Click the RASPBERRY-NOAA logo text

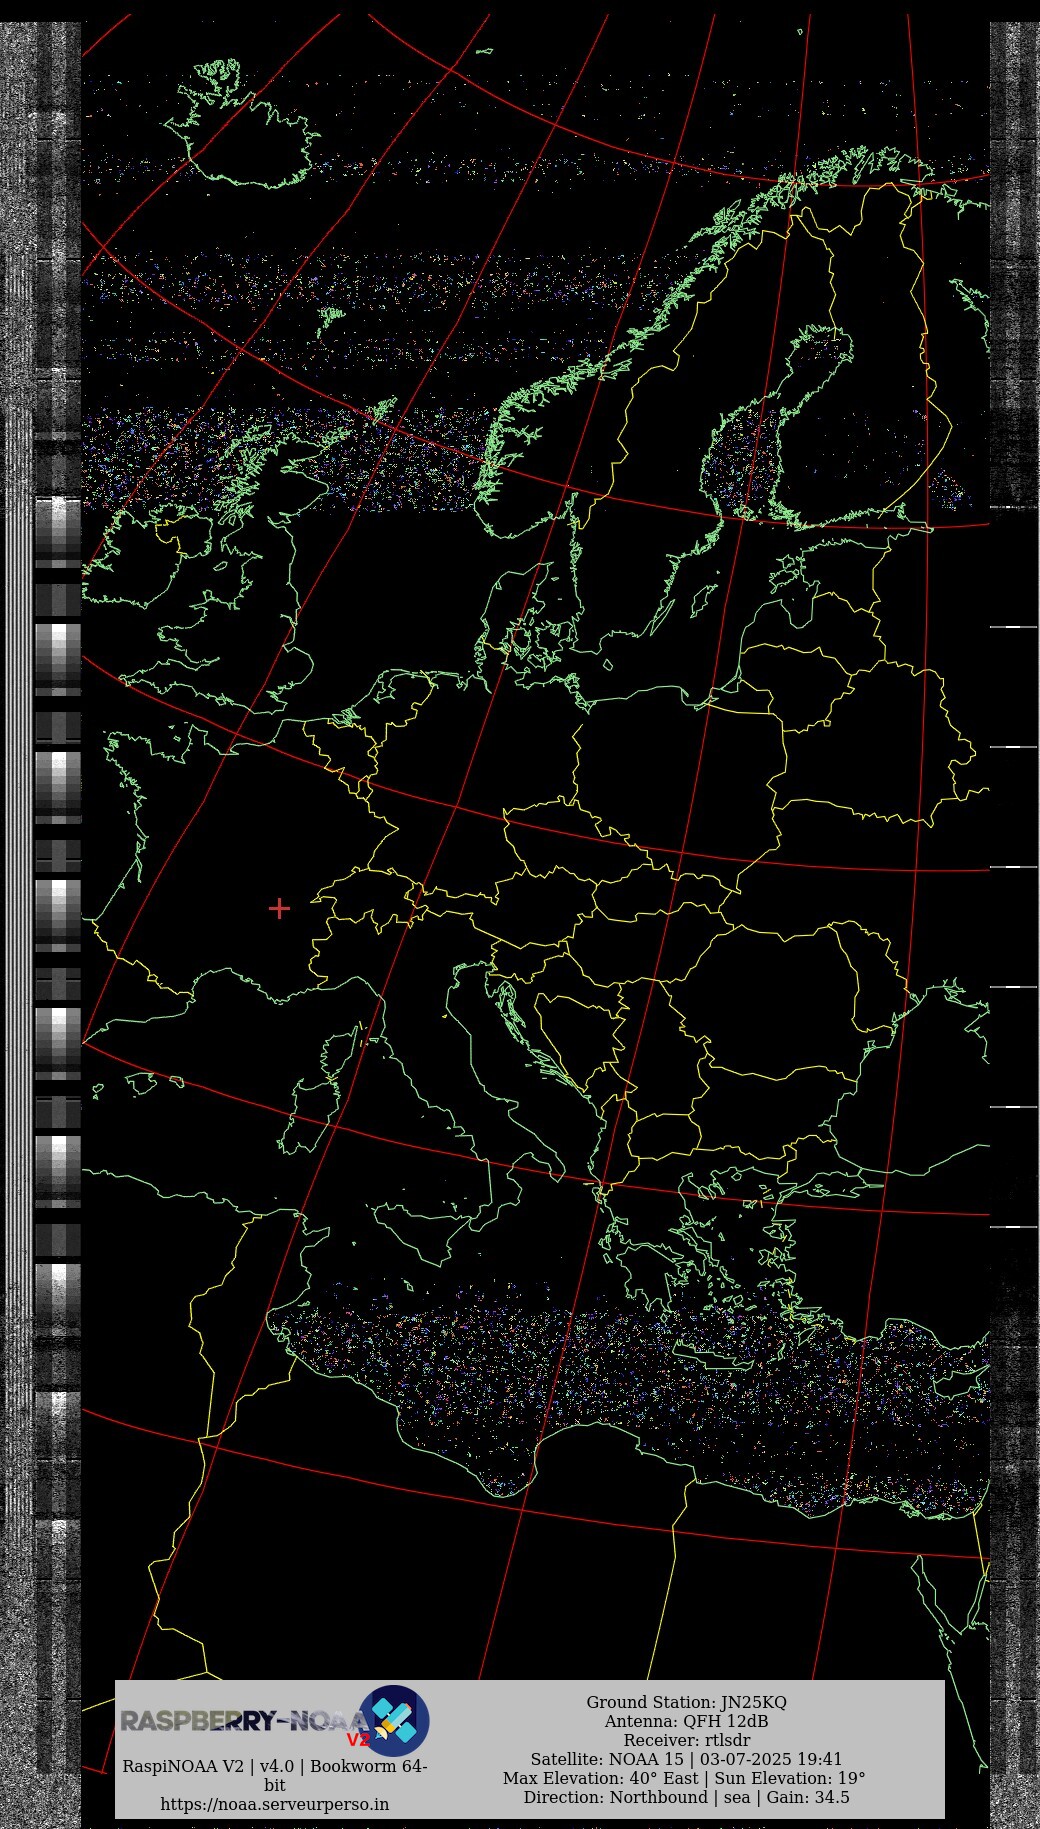point(236,1721)
